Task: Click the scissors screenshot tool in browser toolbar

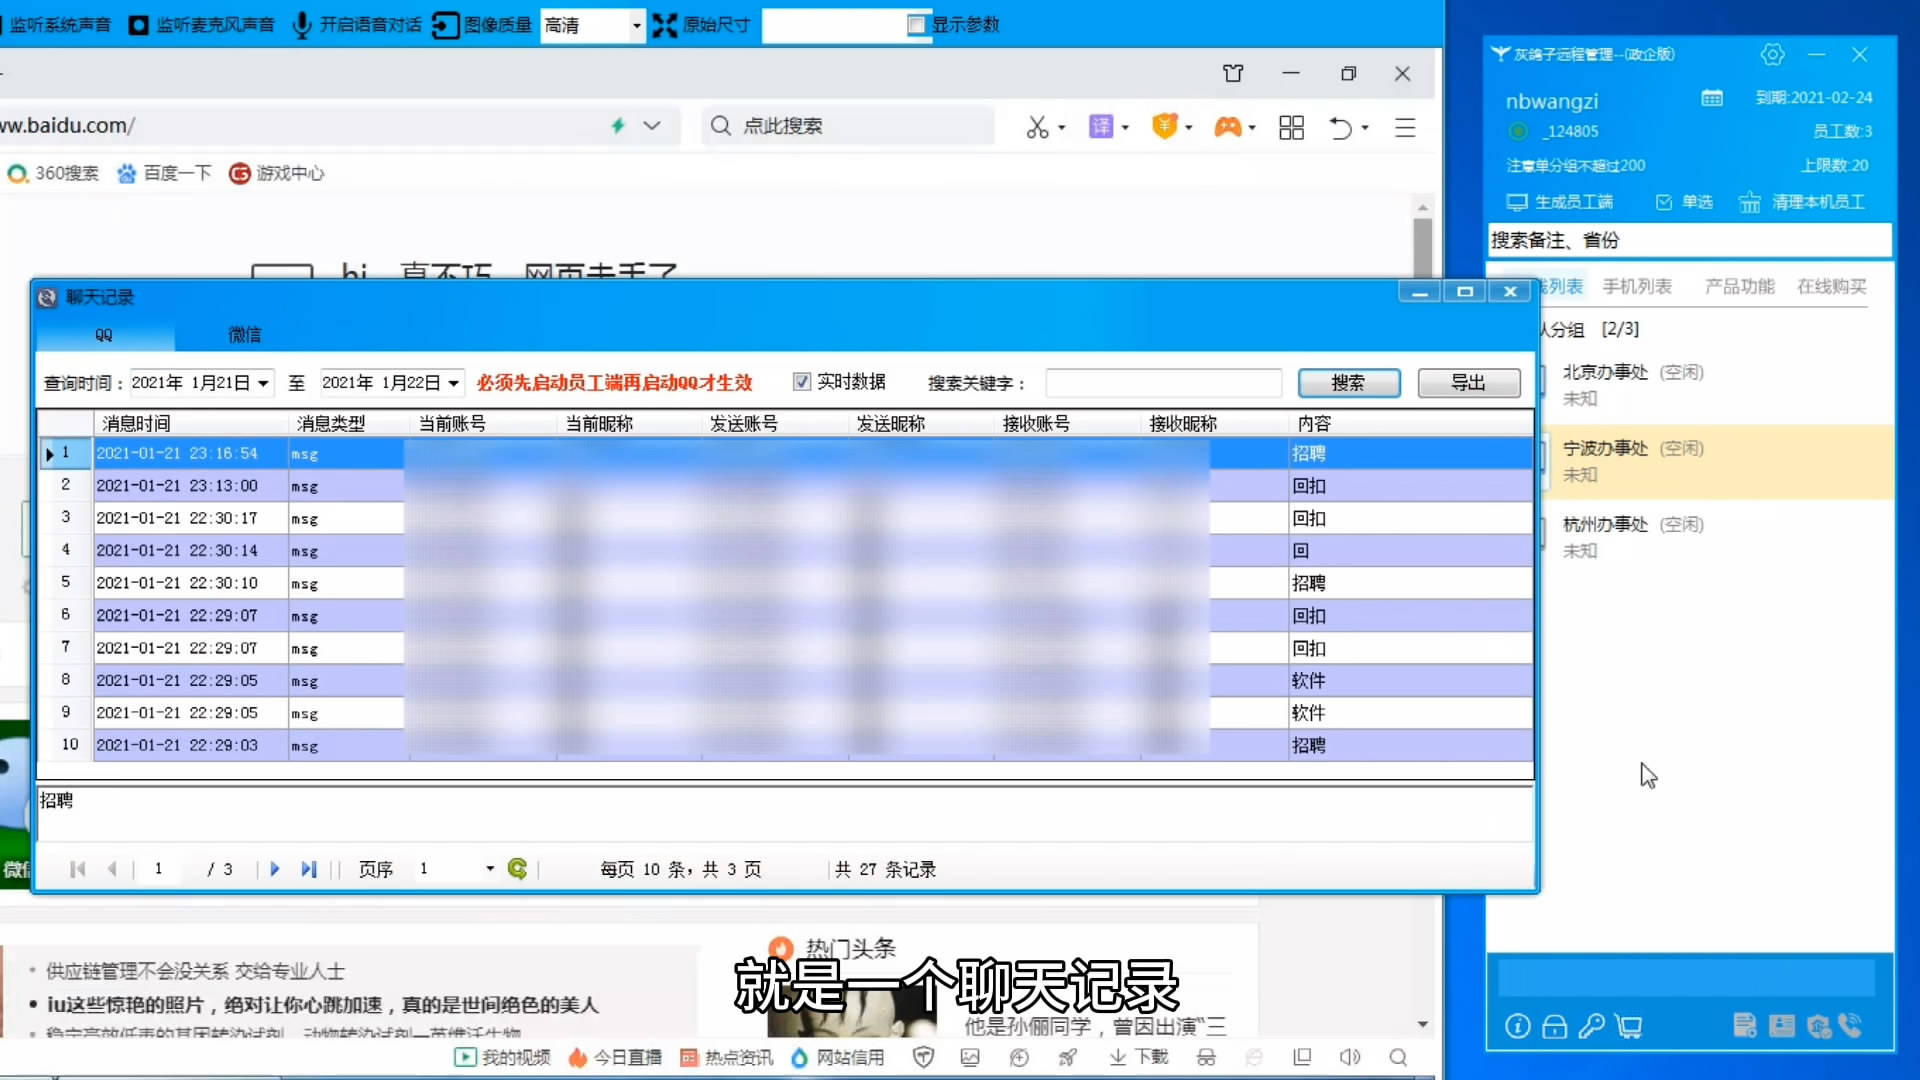Action: tap(1037, 127)
